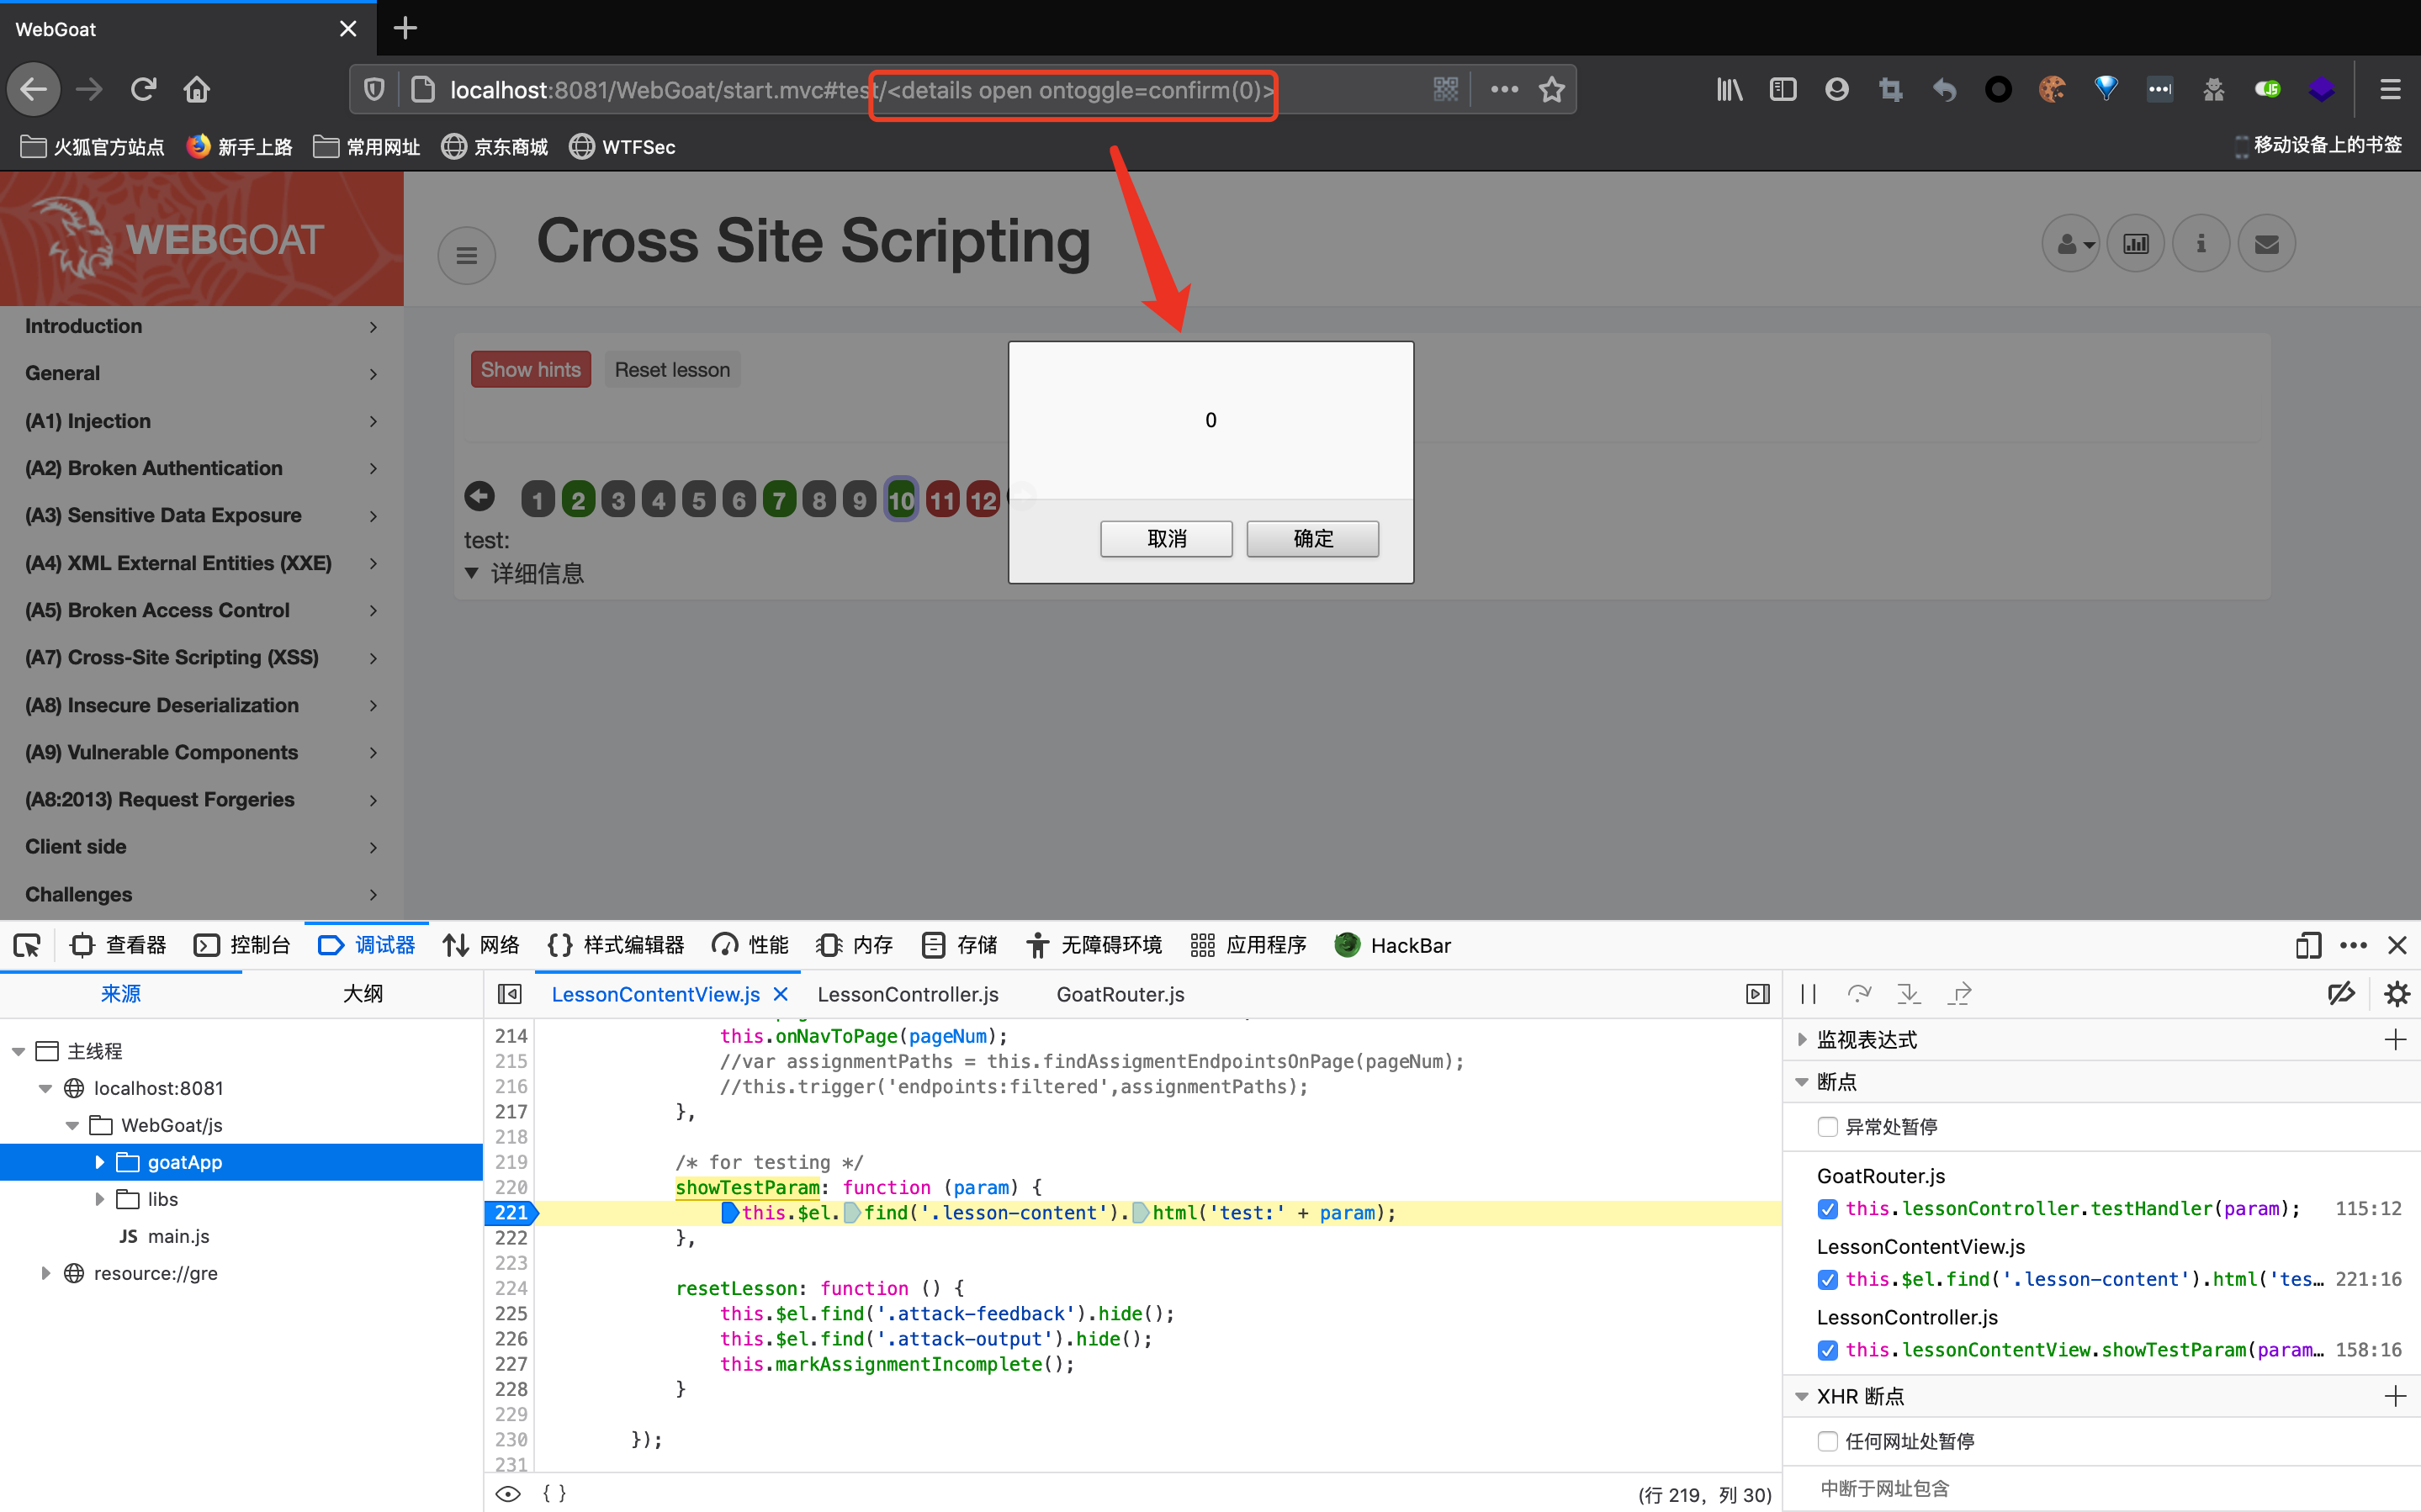
Task: Toggle the pause on any URL checkbox
Action: (x=1827, y=1441)
